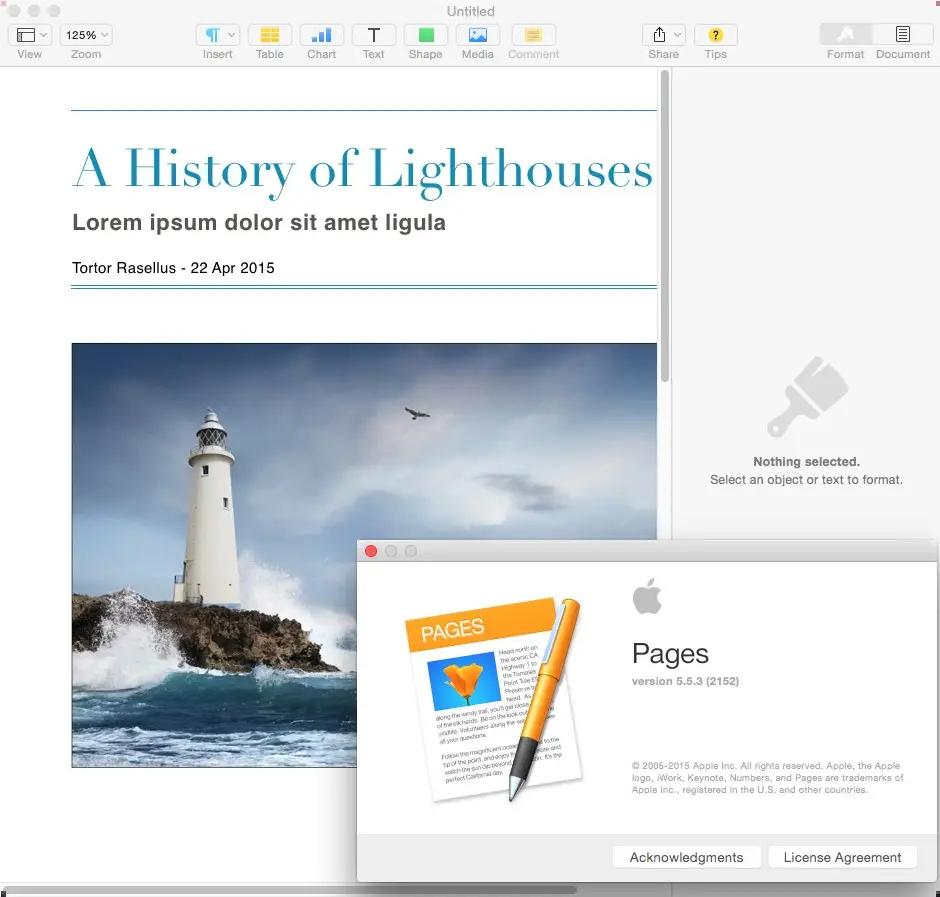Click the author line Tortor Rasellus
940x897 pixels.
[173, 268]
